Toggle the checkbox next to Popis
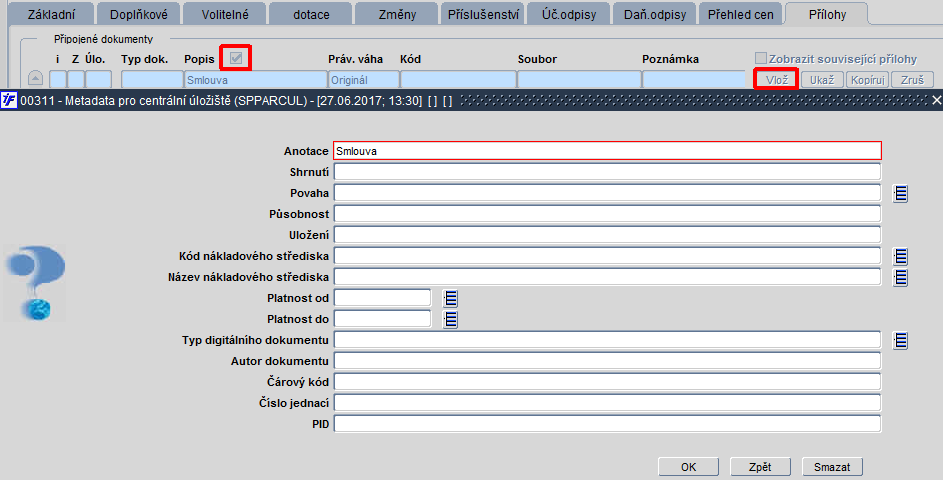This screenshot has height=480, width=943. pos(236,58)
